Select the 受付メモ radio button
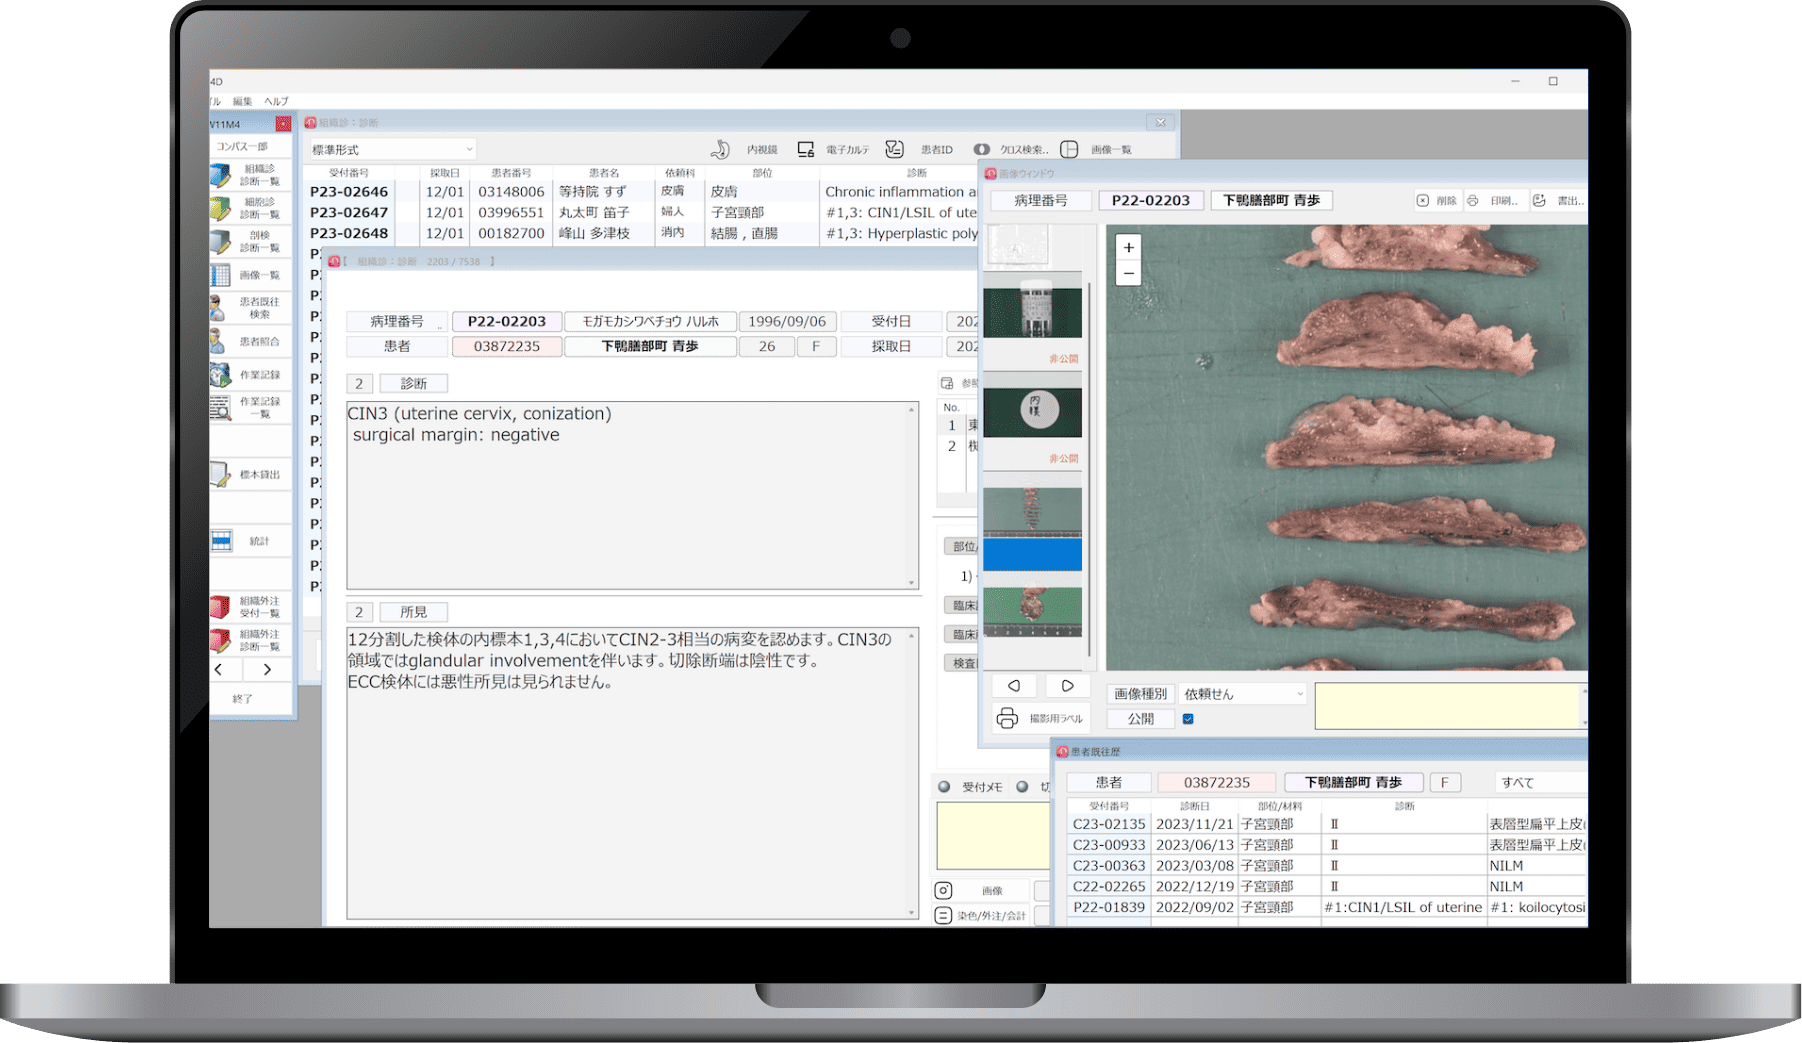The width and height of the screenshot is (1802, 1043). (x=944, y=787)
